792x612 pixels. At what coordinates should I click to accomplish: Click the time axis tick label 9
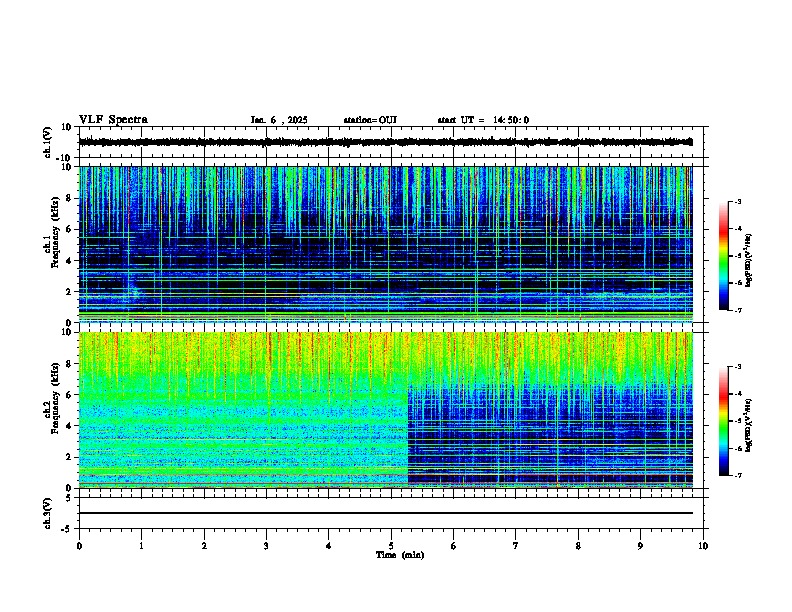pos(640,546)
